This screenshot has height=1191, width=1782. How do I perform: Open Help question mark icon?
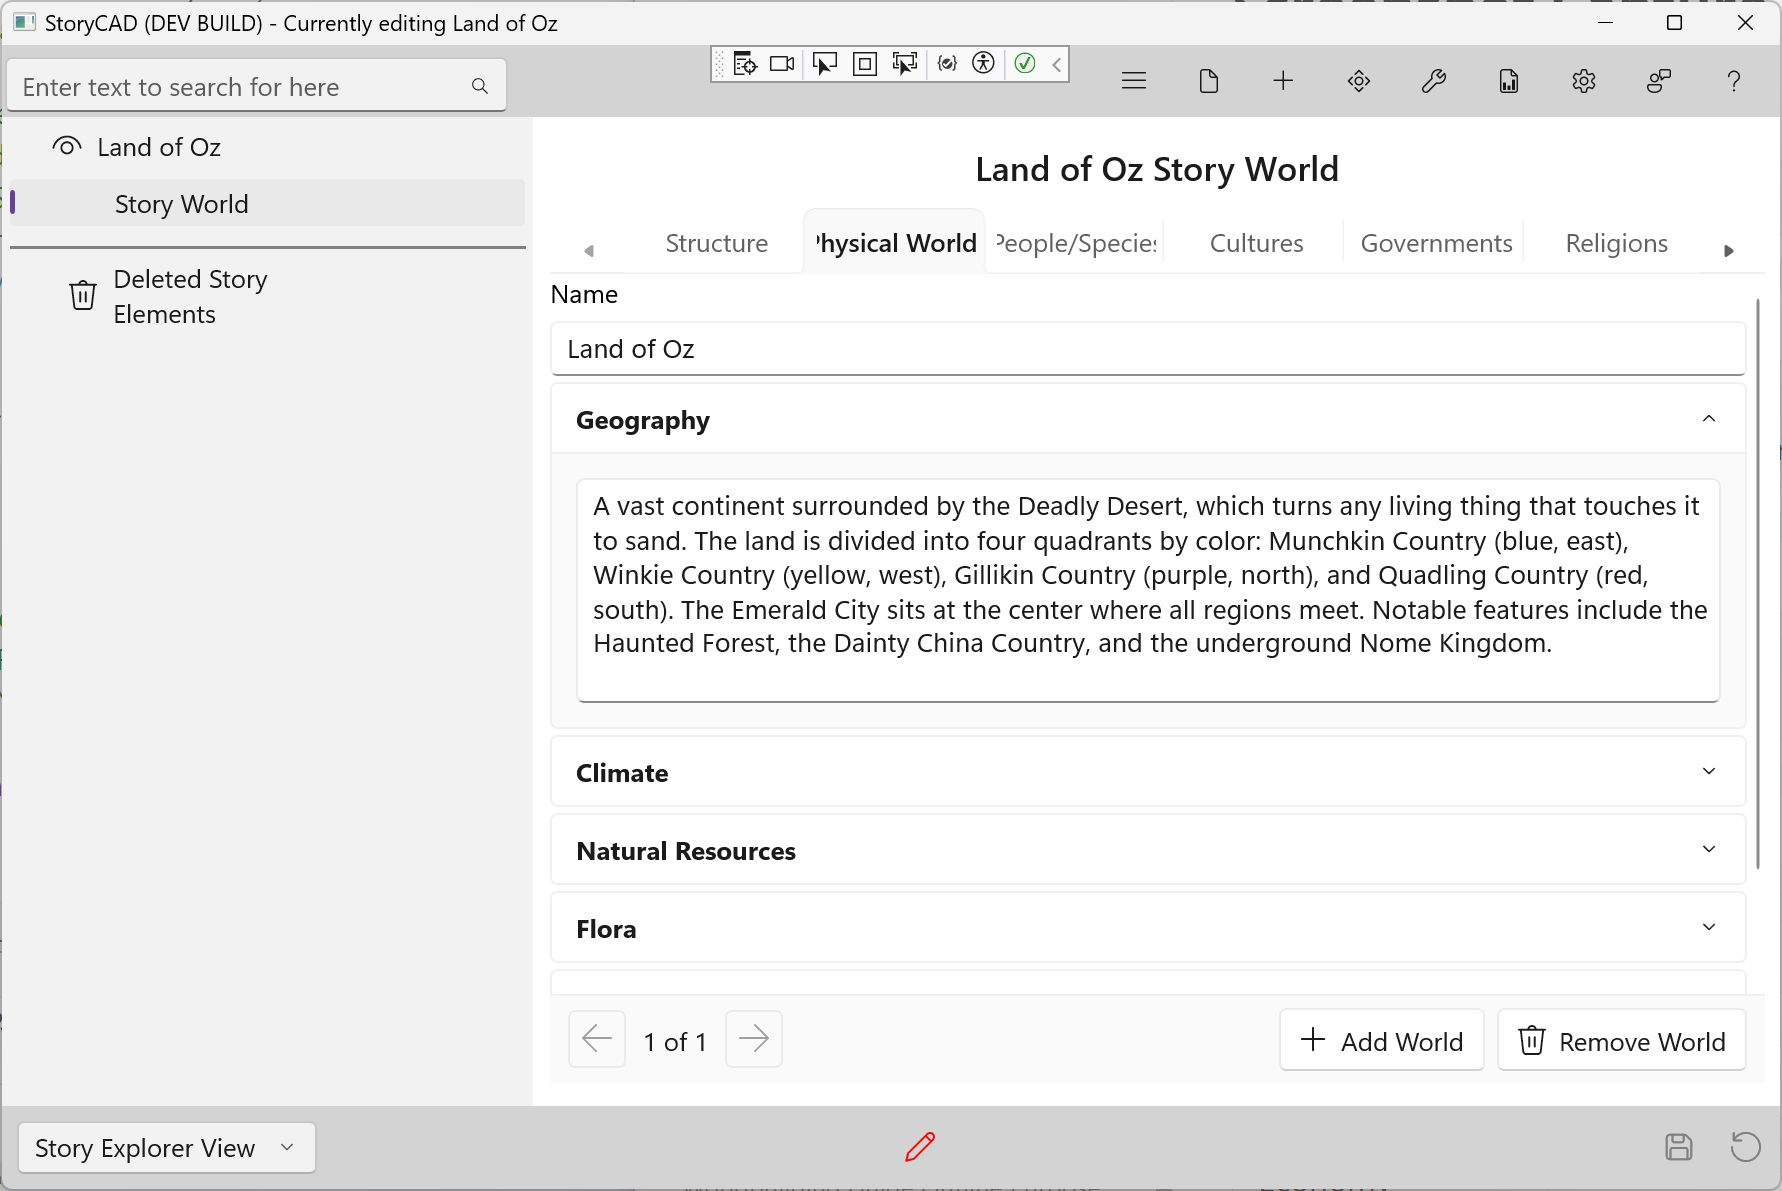tap(1733, 81)
